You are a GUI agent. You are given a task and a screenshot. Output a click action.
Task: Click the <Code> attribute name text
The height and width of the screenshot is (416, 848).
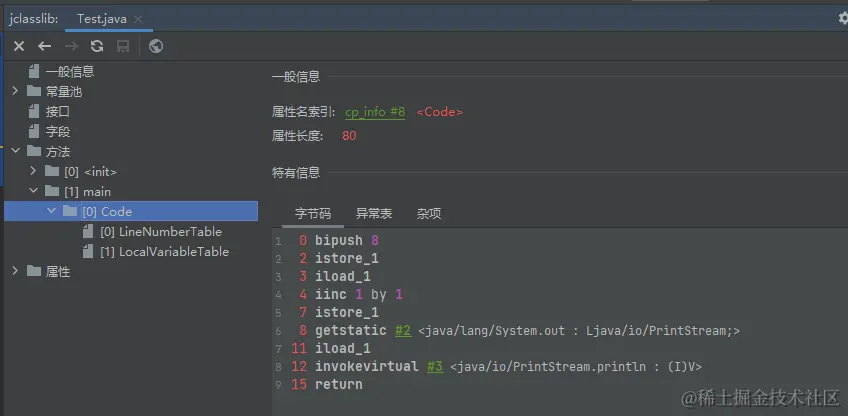[440, 112]
